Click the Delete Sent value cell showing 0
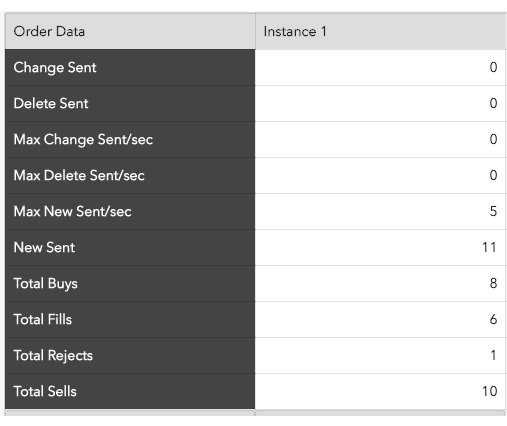Viewport: 507px width, 426px height. click(x=381, y=104)
